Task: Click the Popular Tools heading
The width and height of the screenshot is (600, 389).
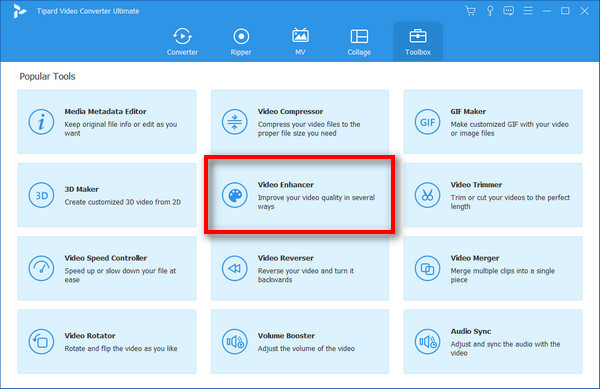Action: coord(47,76)
